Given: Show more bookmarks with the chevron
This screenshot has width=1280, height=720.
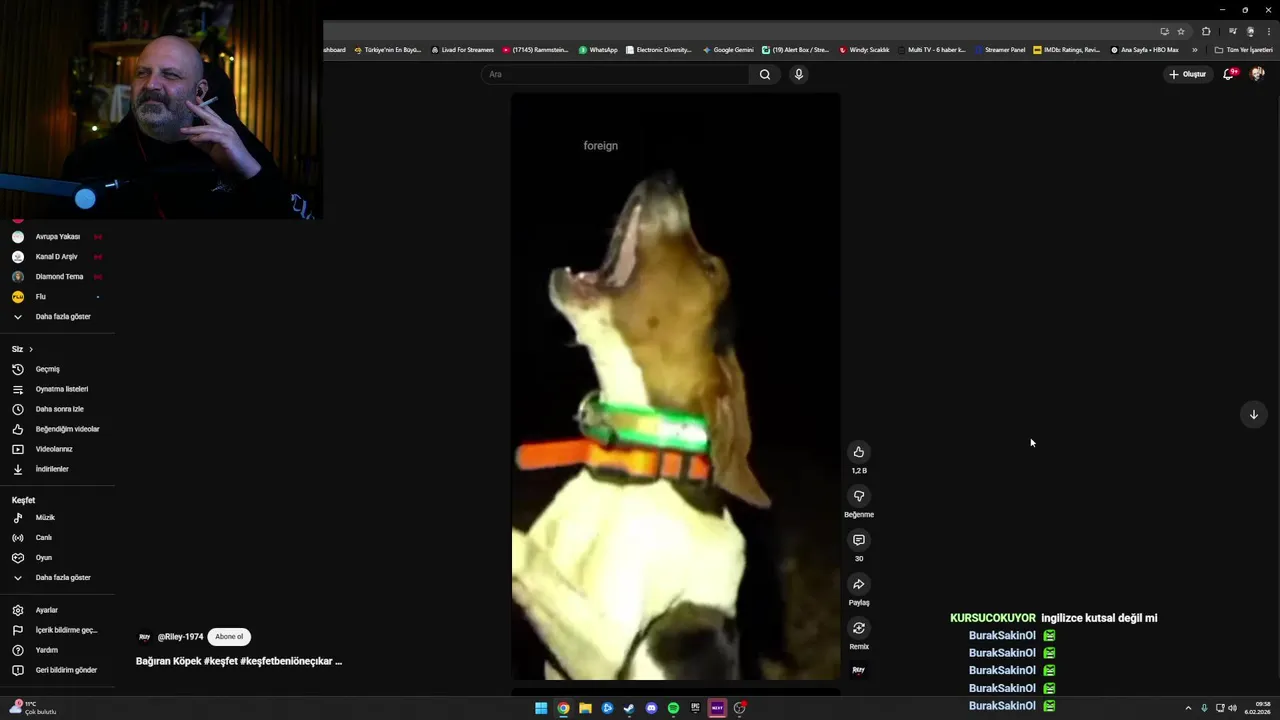Looking at the screenshot, I should click(x=1194, y=50).
